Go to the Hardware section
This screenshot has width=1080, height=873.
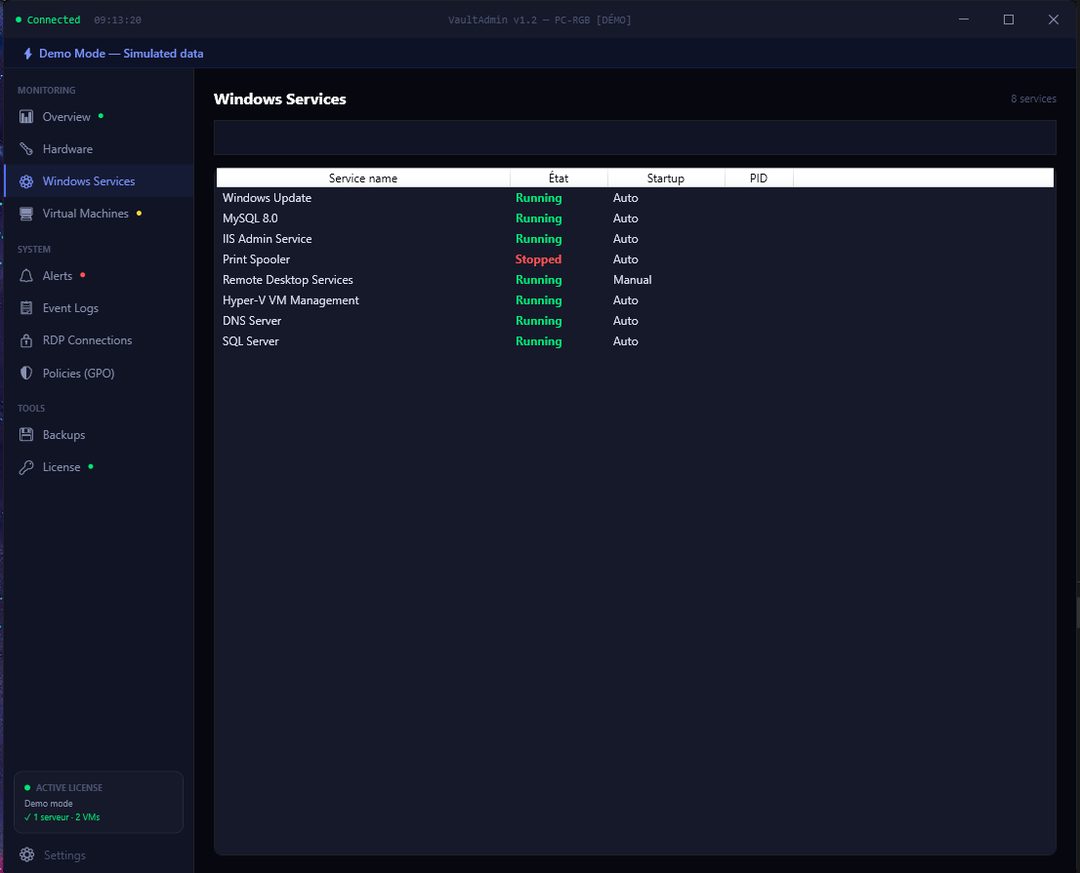click(x=99, y=149)
